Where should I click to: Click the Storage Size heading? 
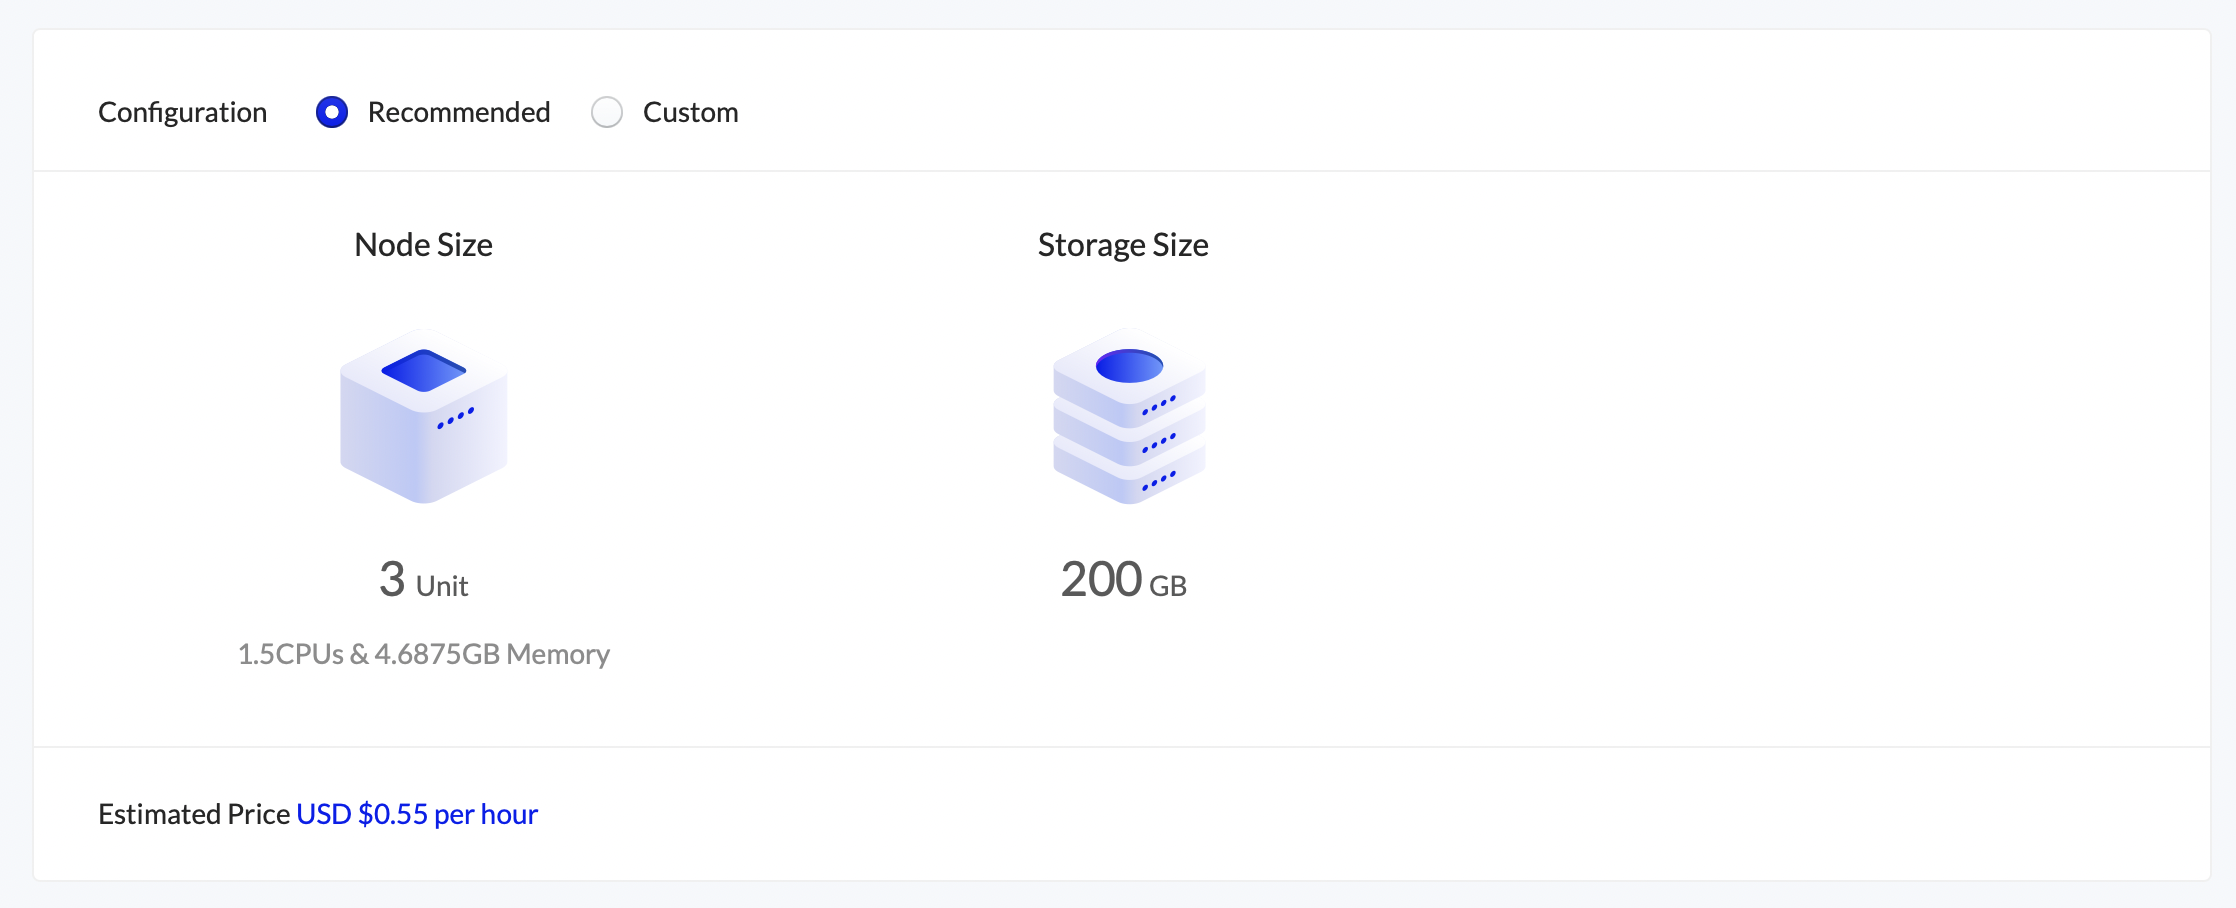point(1123,245)
